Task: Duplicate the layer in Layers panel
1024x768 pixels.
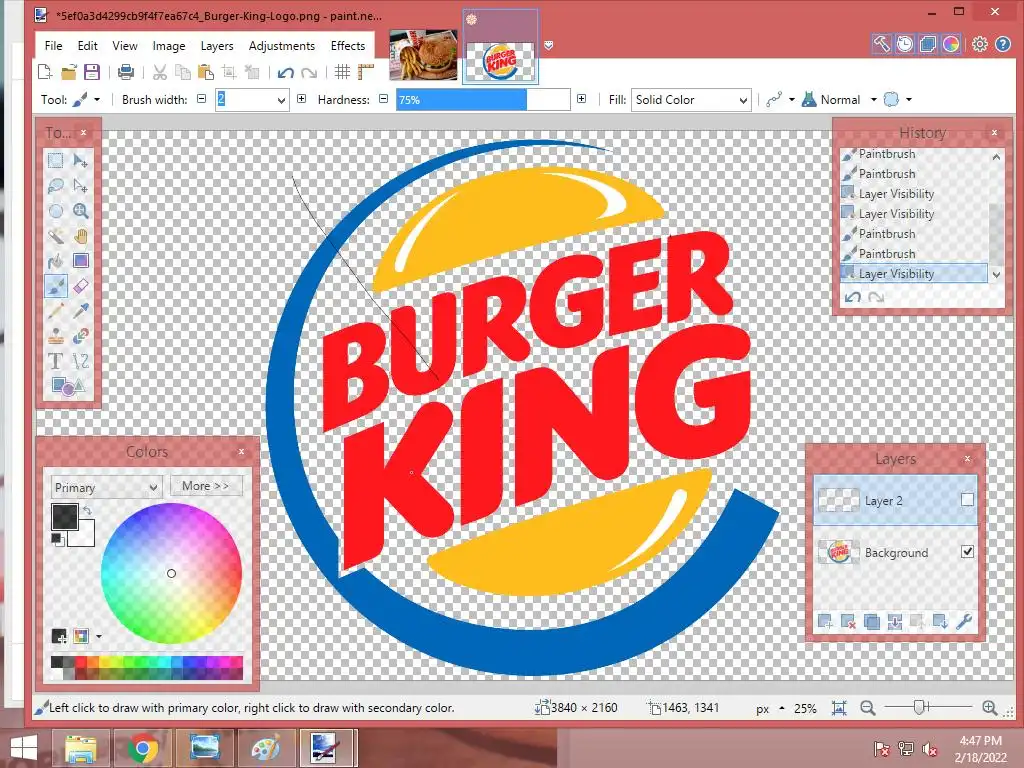Action: (871, 622)
